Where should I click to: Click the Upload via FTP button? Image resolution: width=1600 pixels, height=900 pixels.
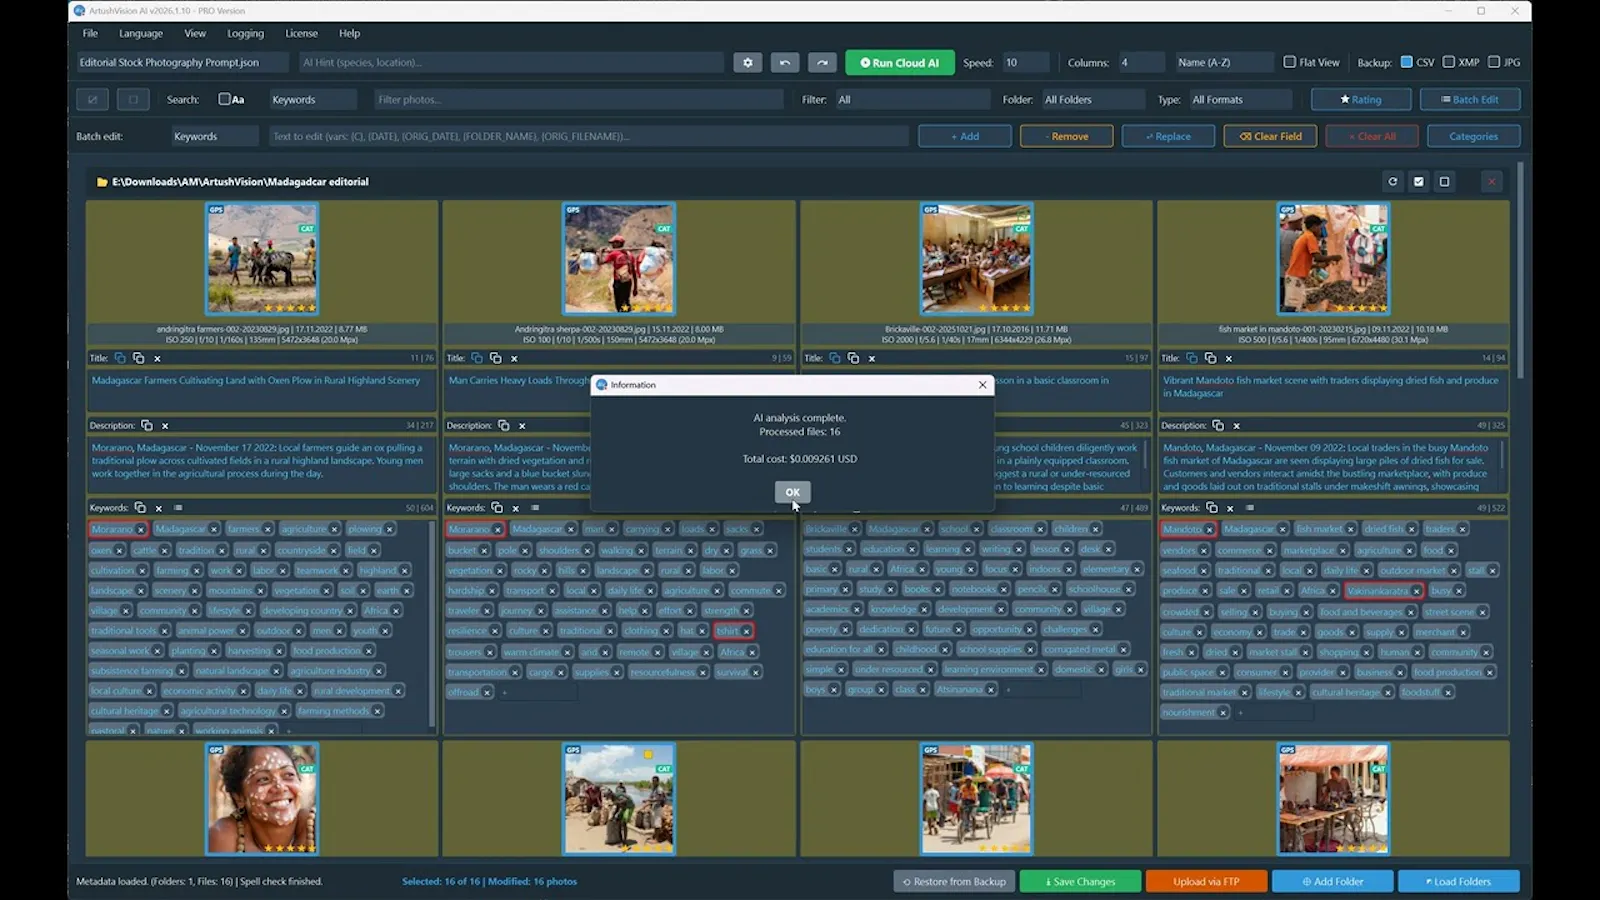pos(1206,881)
